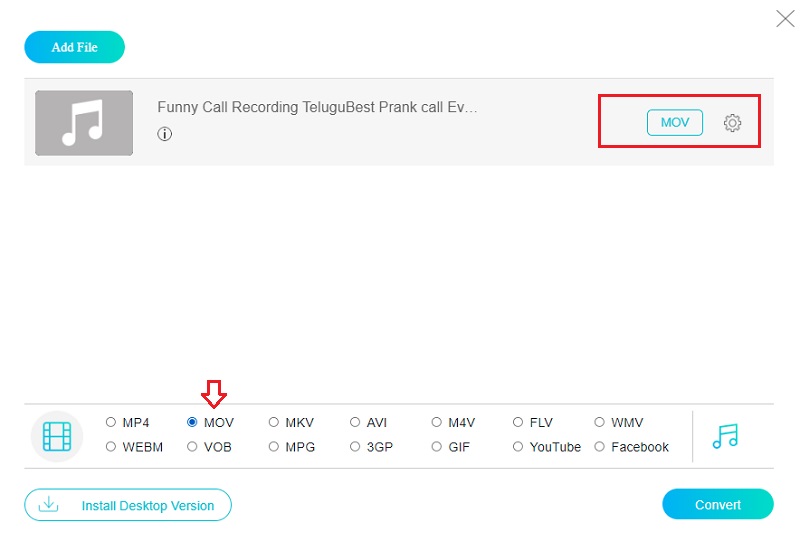Close the converter dialog
This screenshot has width=800, height=551.
[785, 17]
